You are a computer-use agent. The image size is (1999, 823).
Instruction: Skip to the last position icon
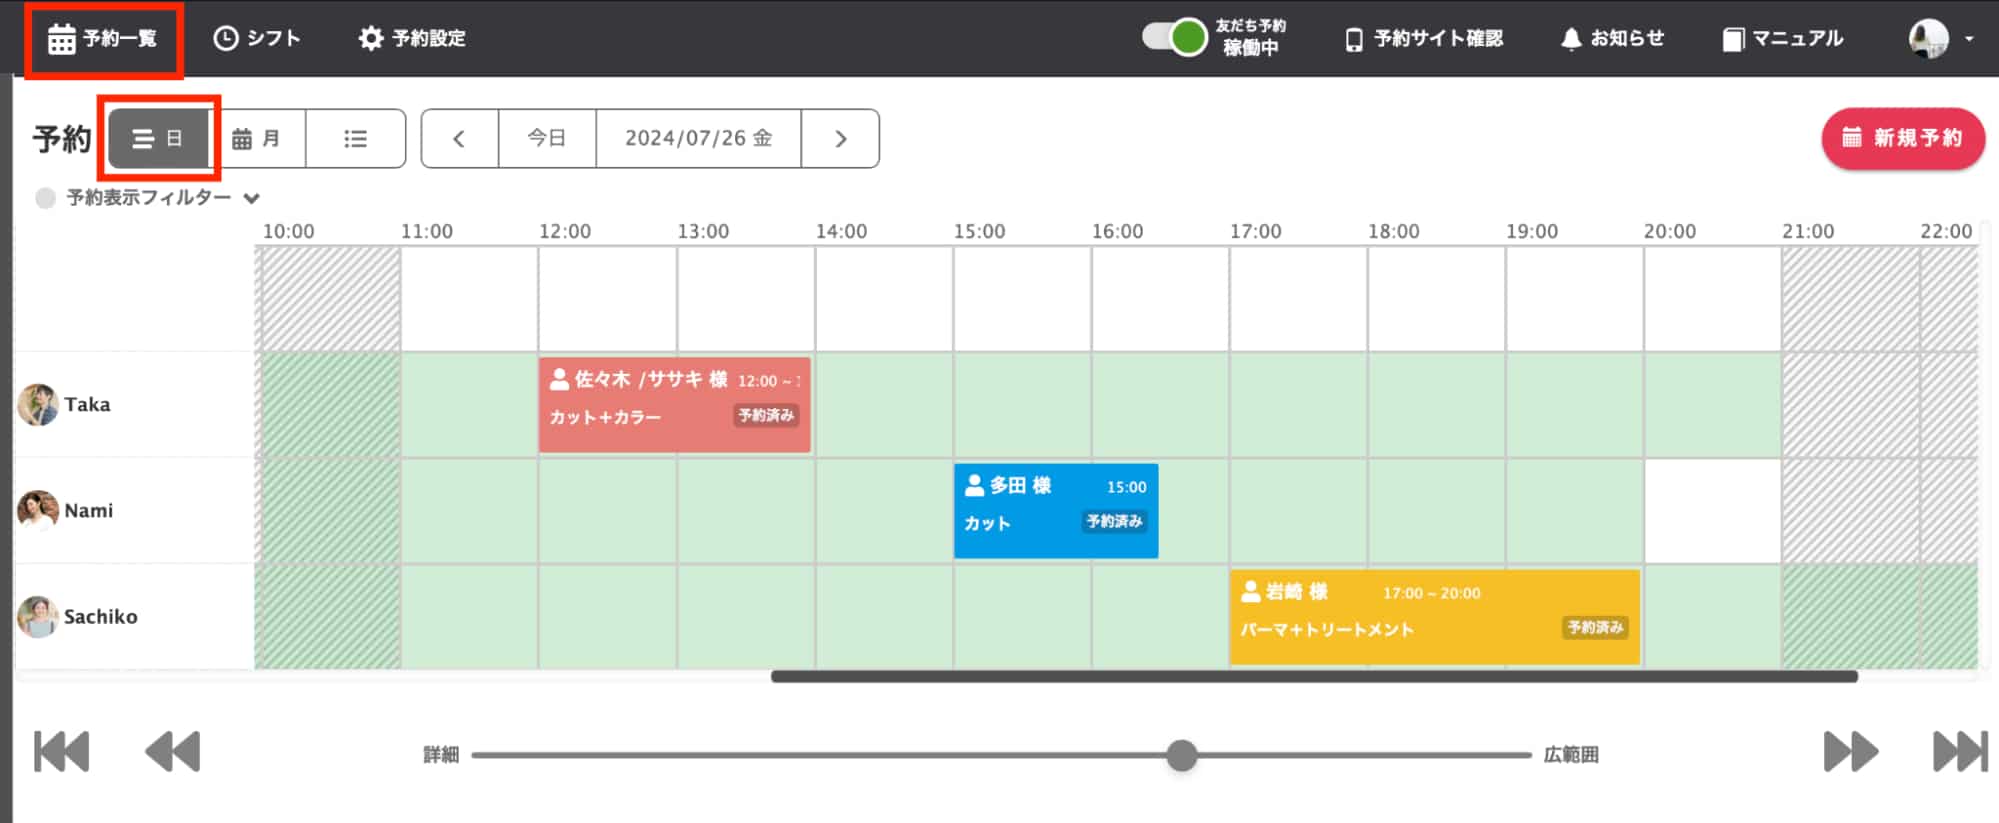pos(1960,752)
